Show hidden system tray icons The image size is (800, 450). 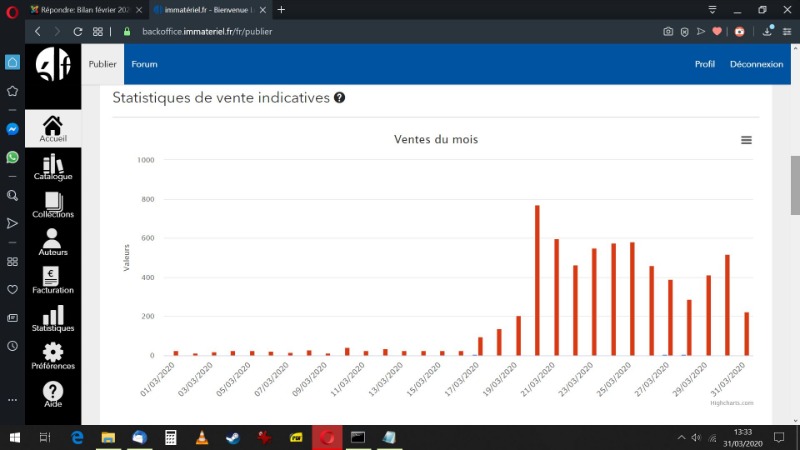point(680,438)
